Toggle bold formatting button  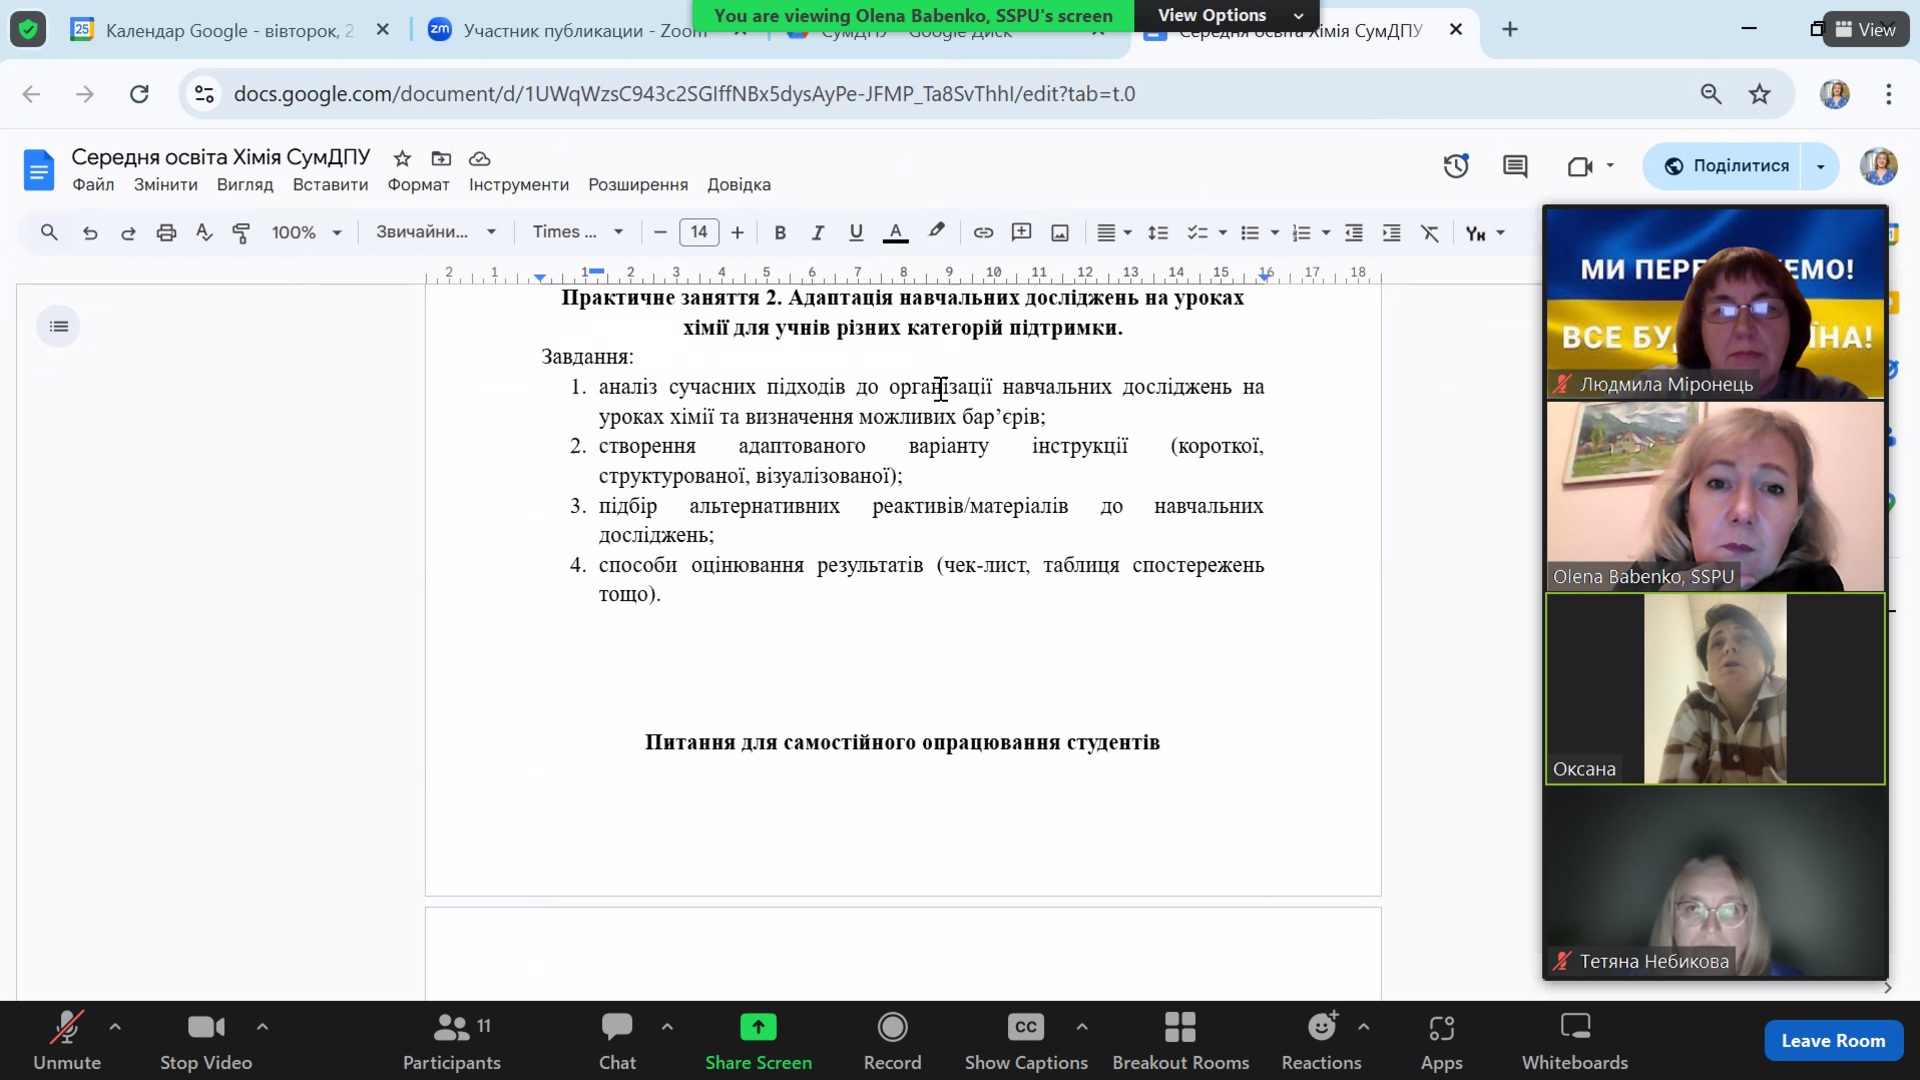(780, 233)
